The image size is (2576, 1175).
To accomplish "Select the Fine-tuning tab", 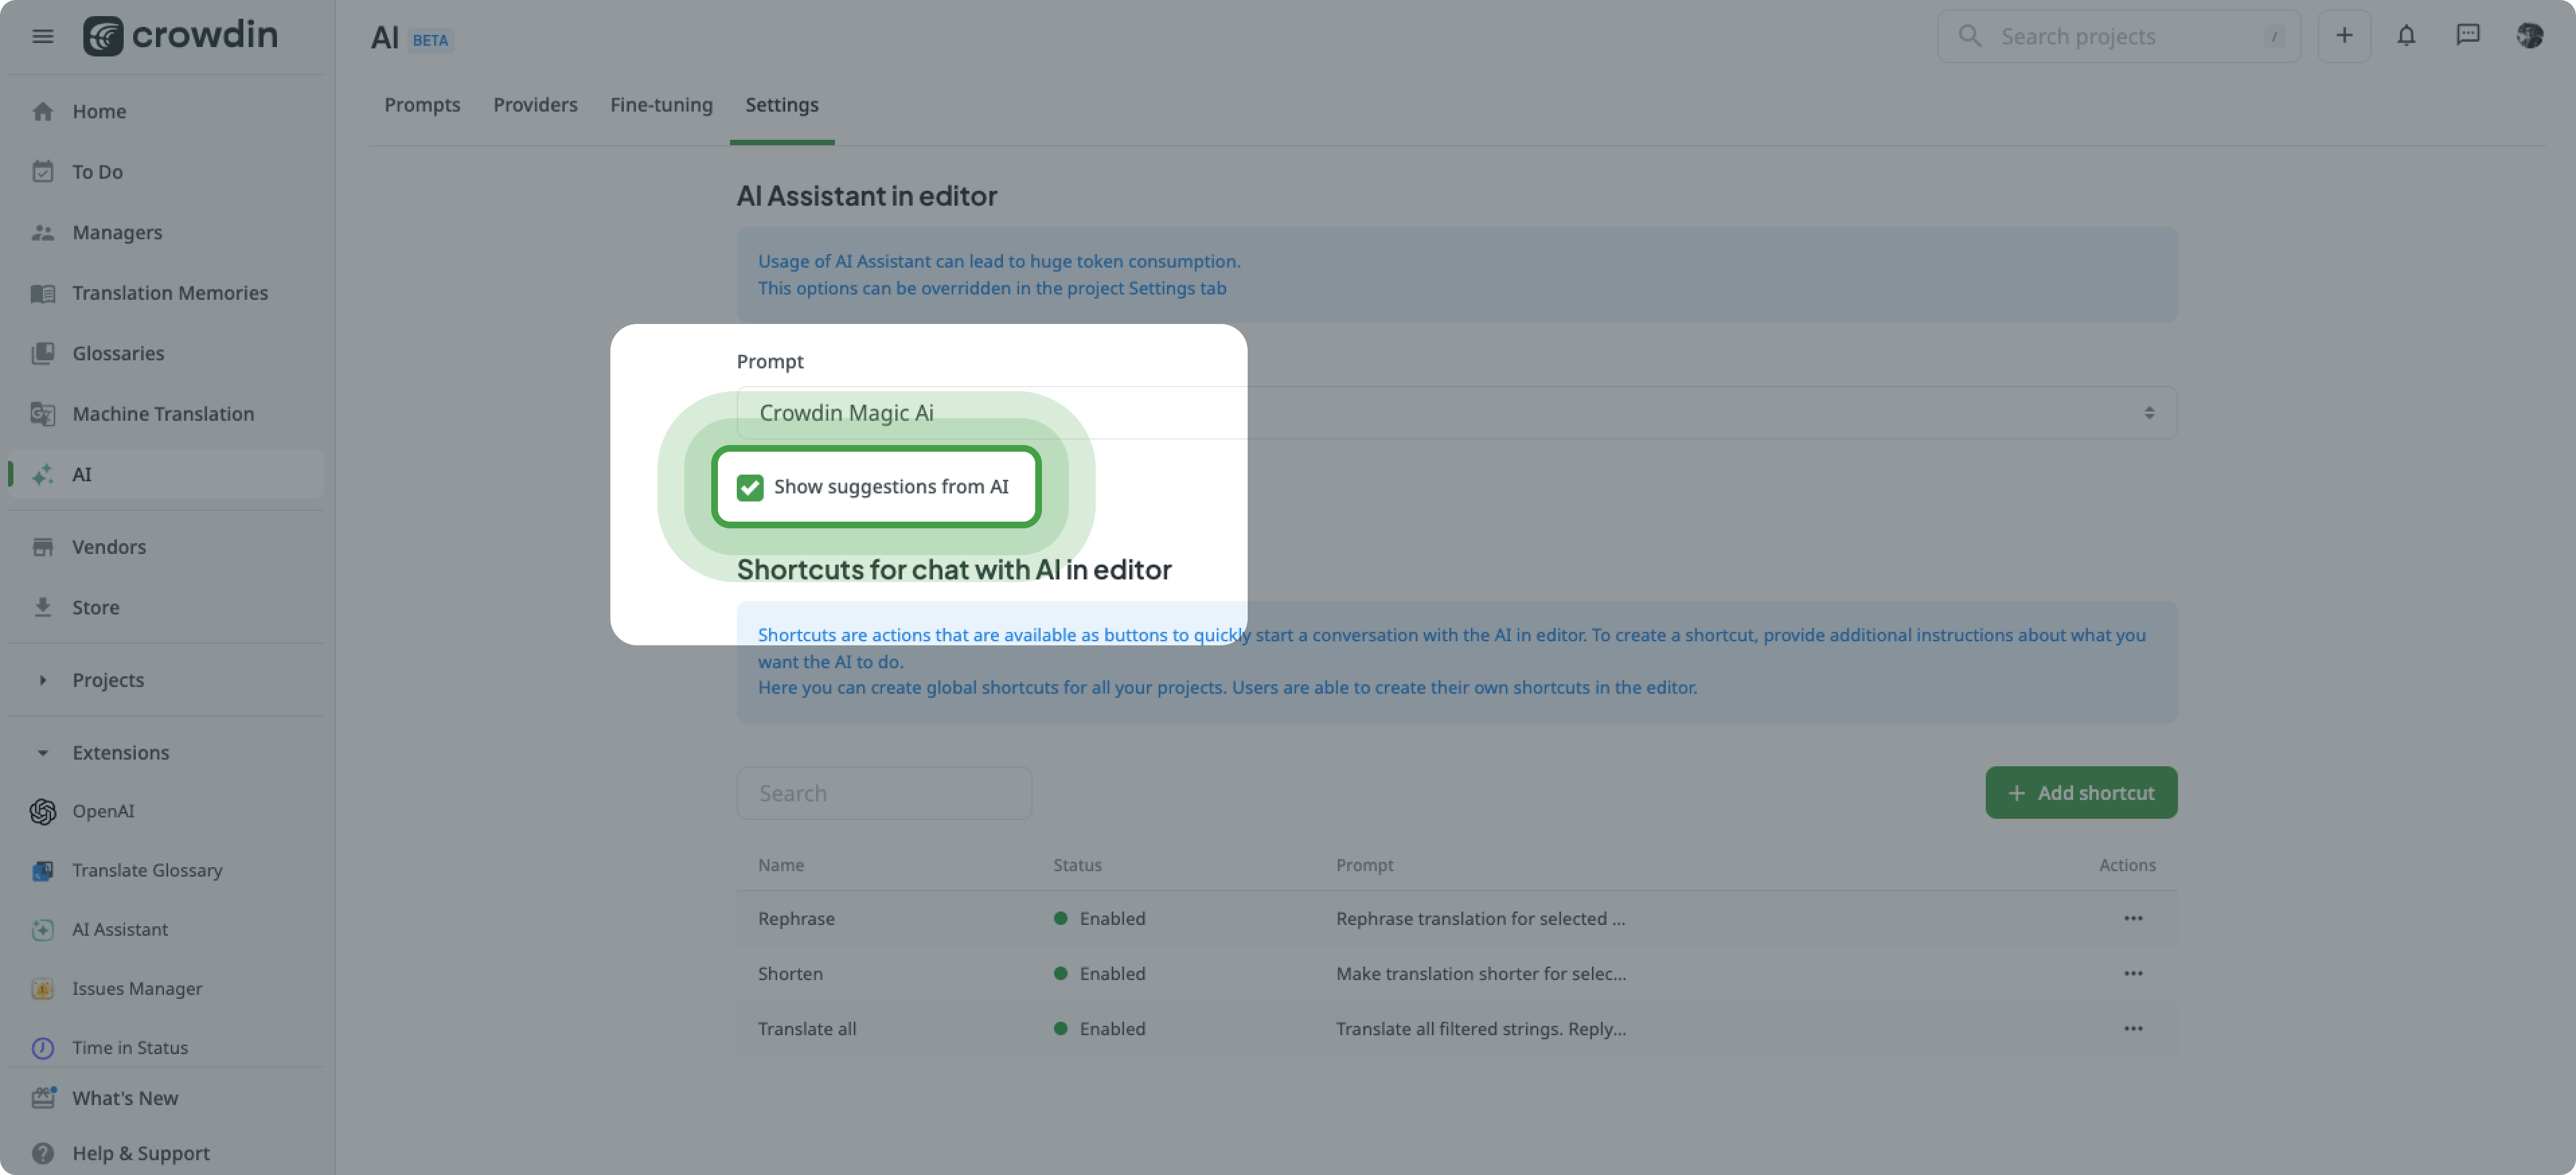I will pyautogui.click(x=660, y=104).
